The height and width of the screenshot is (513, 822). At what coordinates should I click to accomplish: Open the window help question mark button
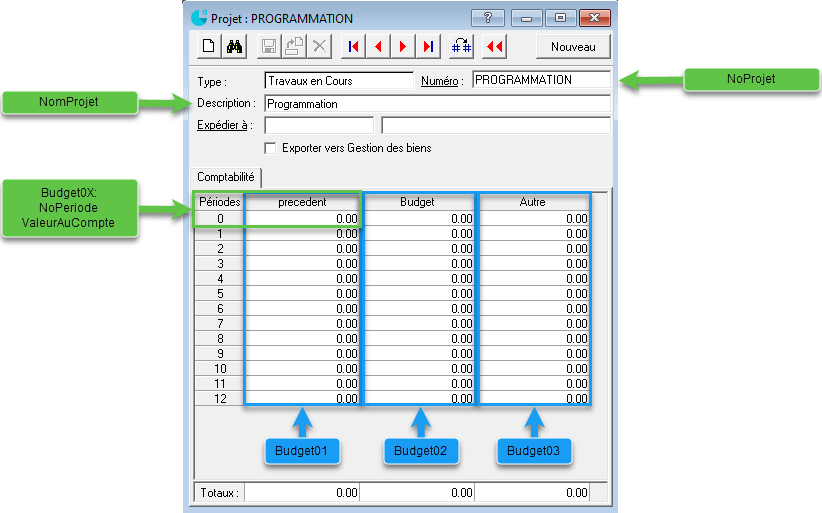click(487, 17)
